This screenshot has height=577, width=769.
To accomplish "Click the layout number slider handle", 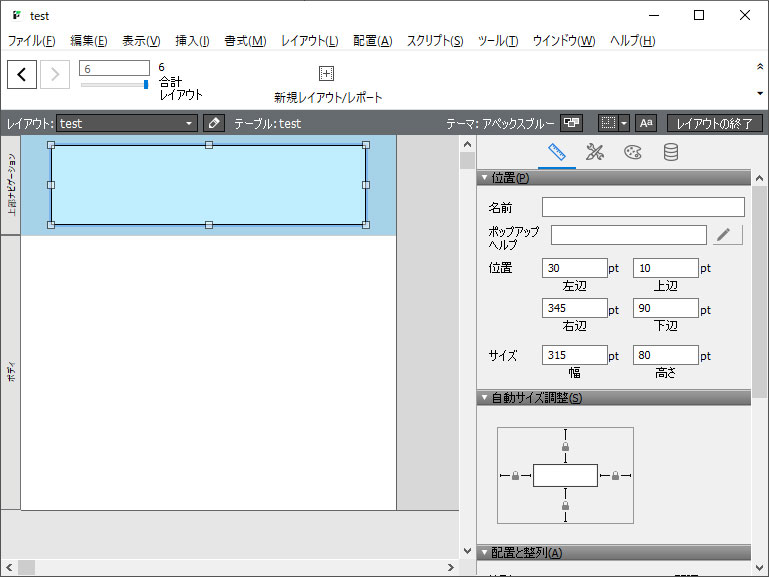I will pos(146,84).
